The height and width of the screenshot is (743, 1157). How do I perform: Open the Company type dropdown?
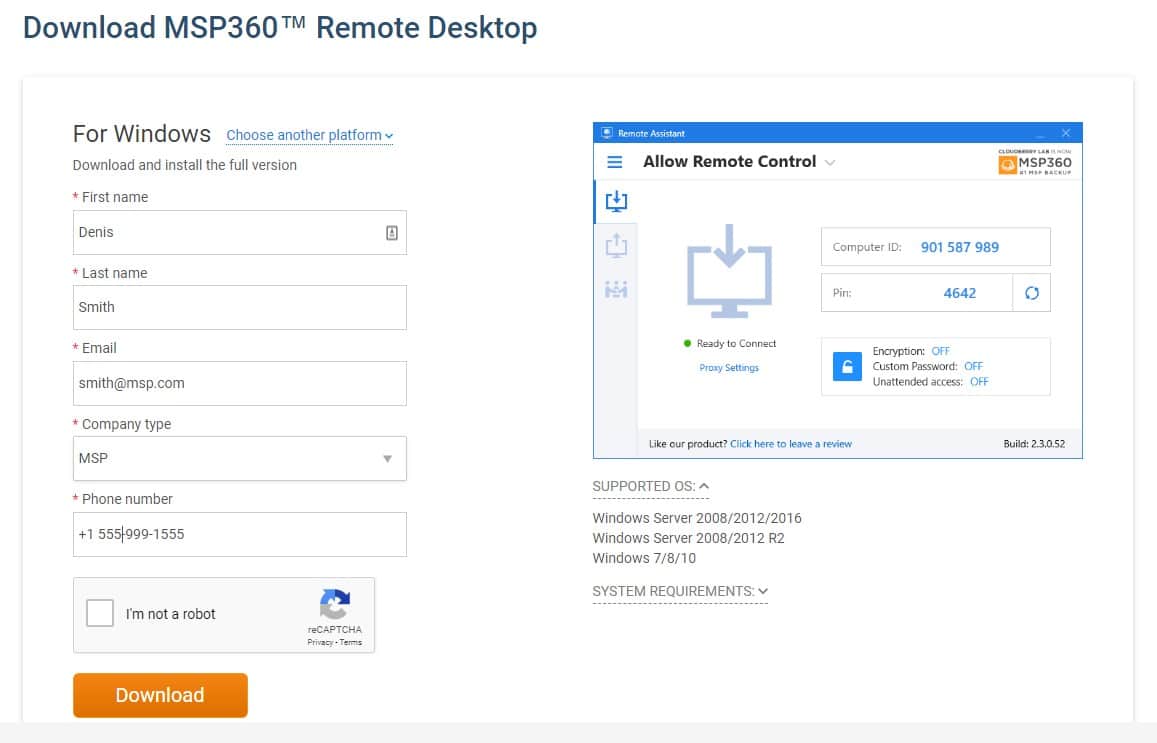click(240, 458)
